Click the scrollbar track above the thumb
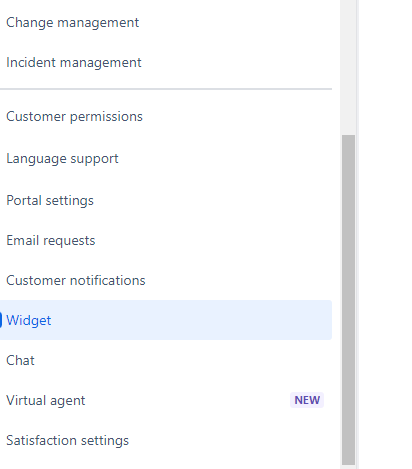 tap(348, 67)
